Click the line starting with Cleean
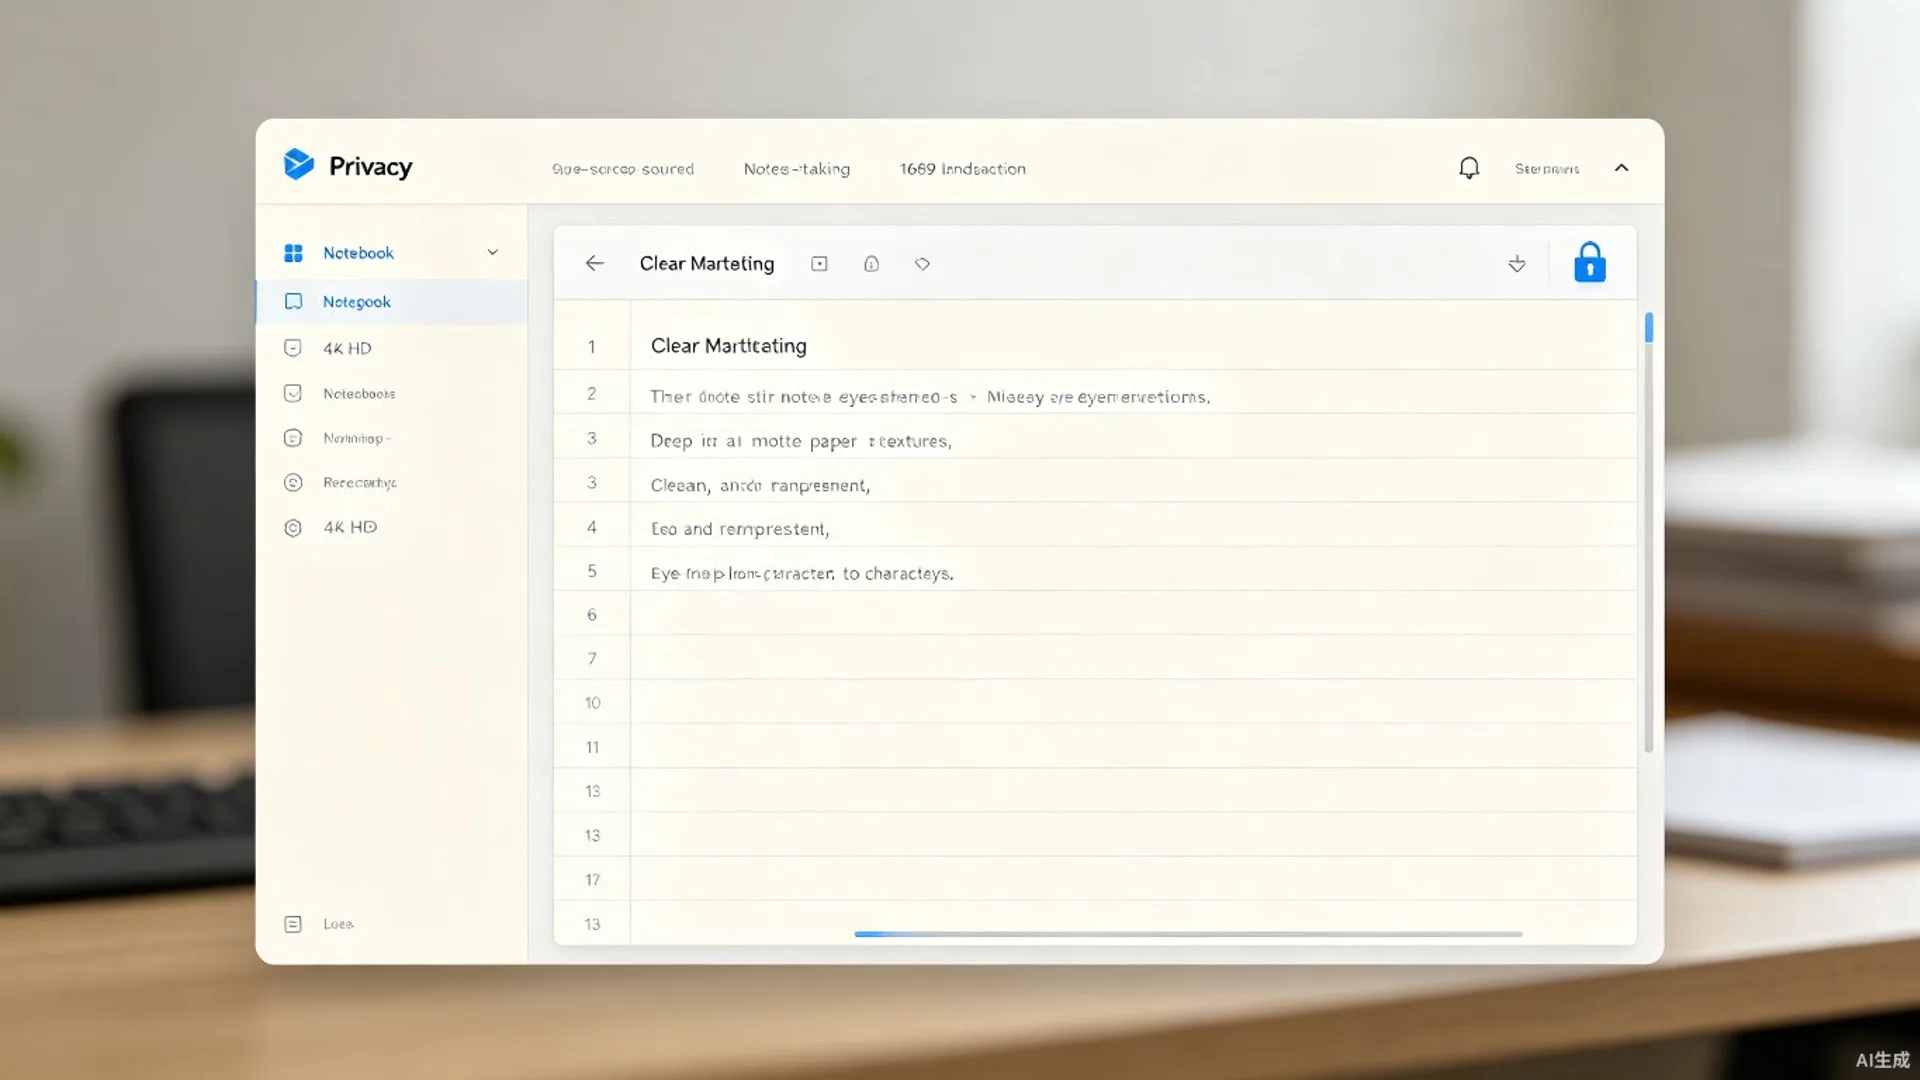This screenshot has height=1080, width=1920. coord(760,485)
